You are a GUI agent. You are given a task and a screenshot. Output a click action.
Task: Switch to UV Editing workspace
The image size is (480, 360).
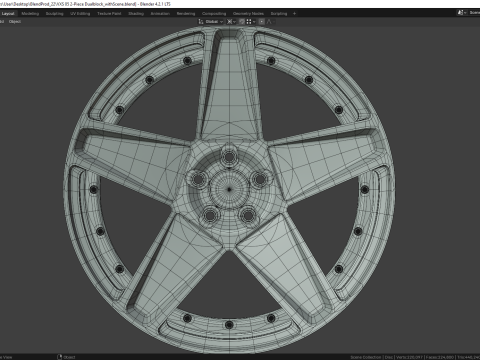pos(80,14)
